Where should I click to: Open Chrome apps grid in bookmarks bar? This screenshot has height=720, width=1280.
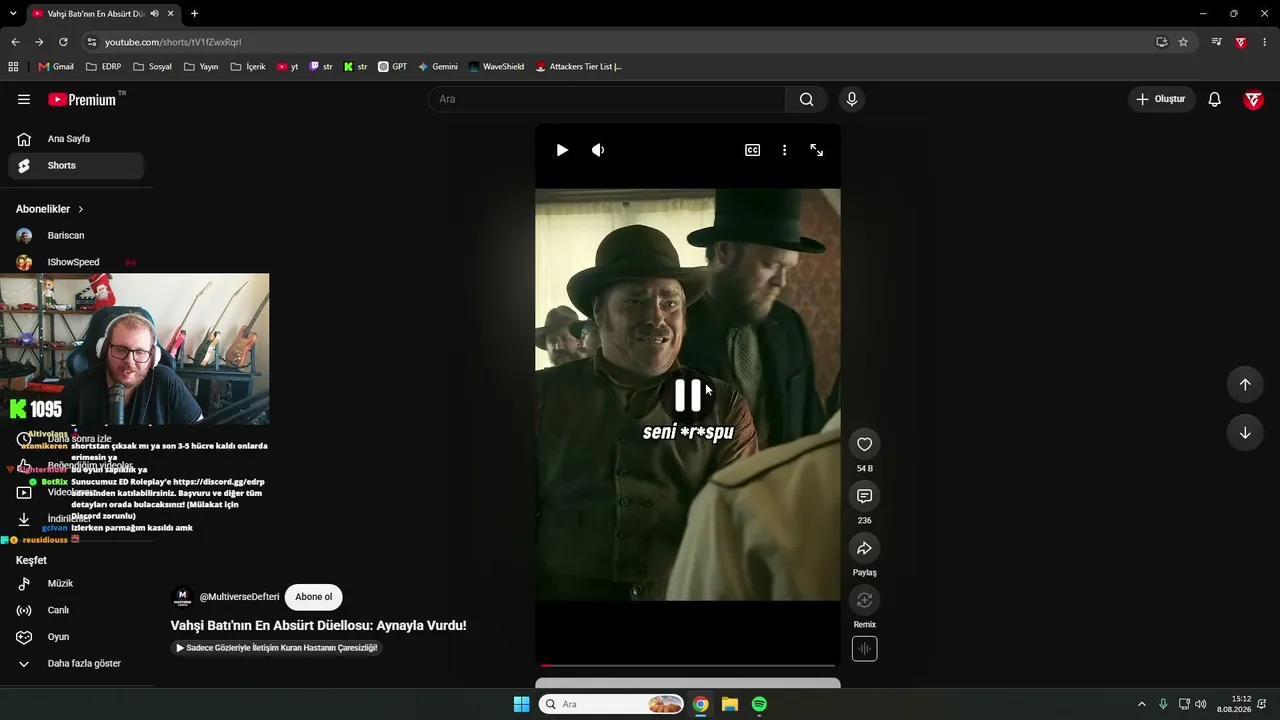pos(13,67)
